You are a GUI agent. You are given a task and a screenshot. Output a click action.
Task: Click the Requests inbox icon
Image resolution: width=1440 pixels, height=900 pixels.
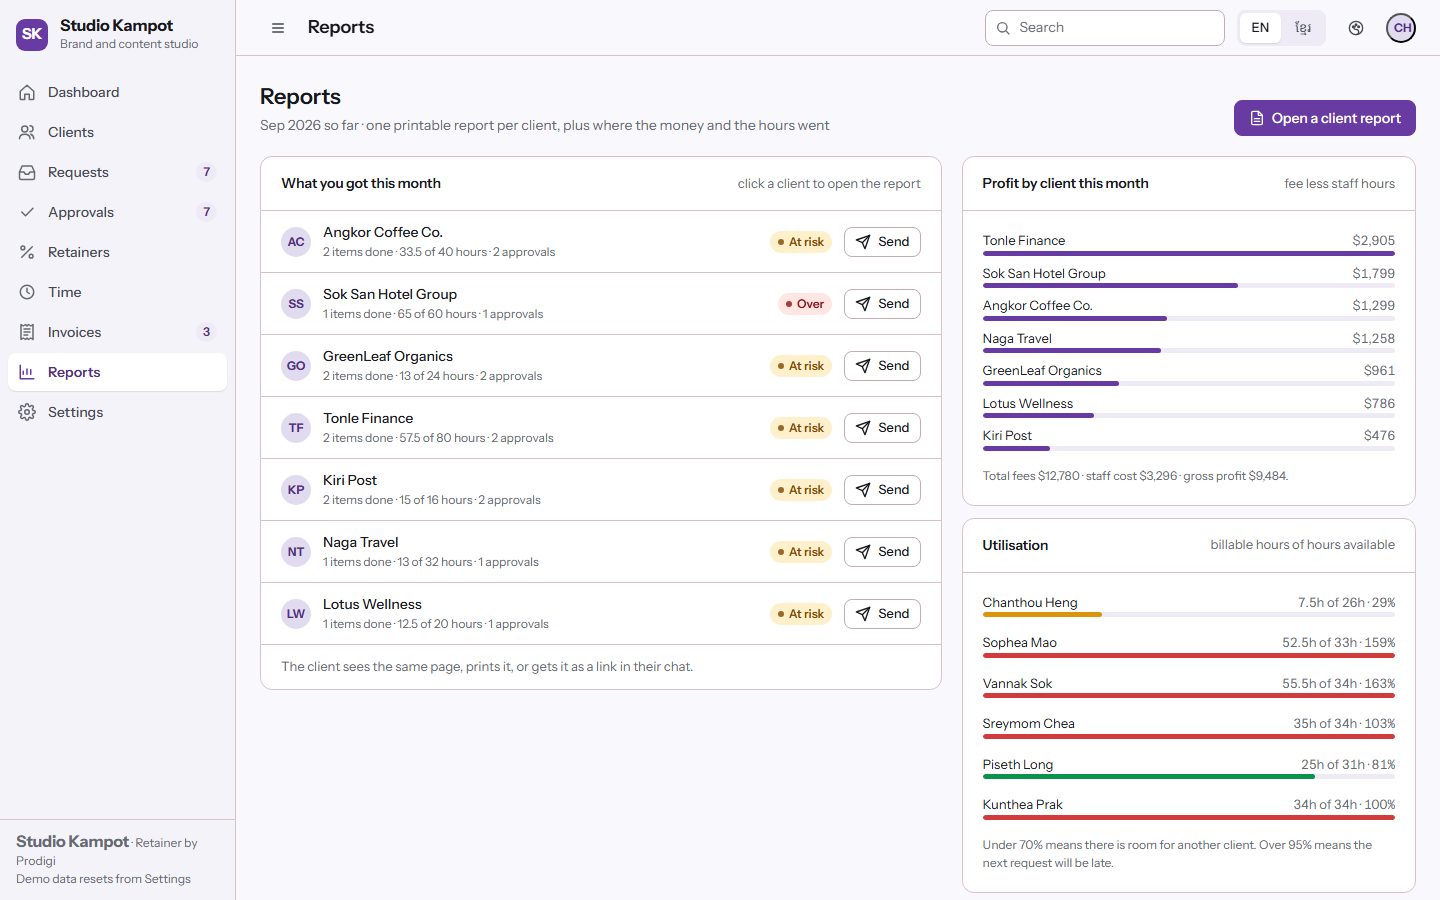pos(27,172)
